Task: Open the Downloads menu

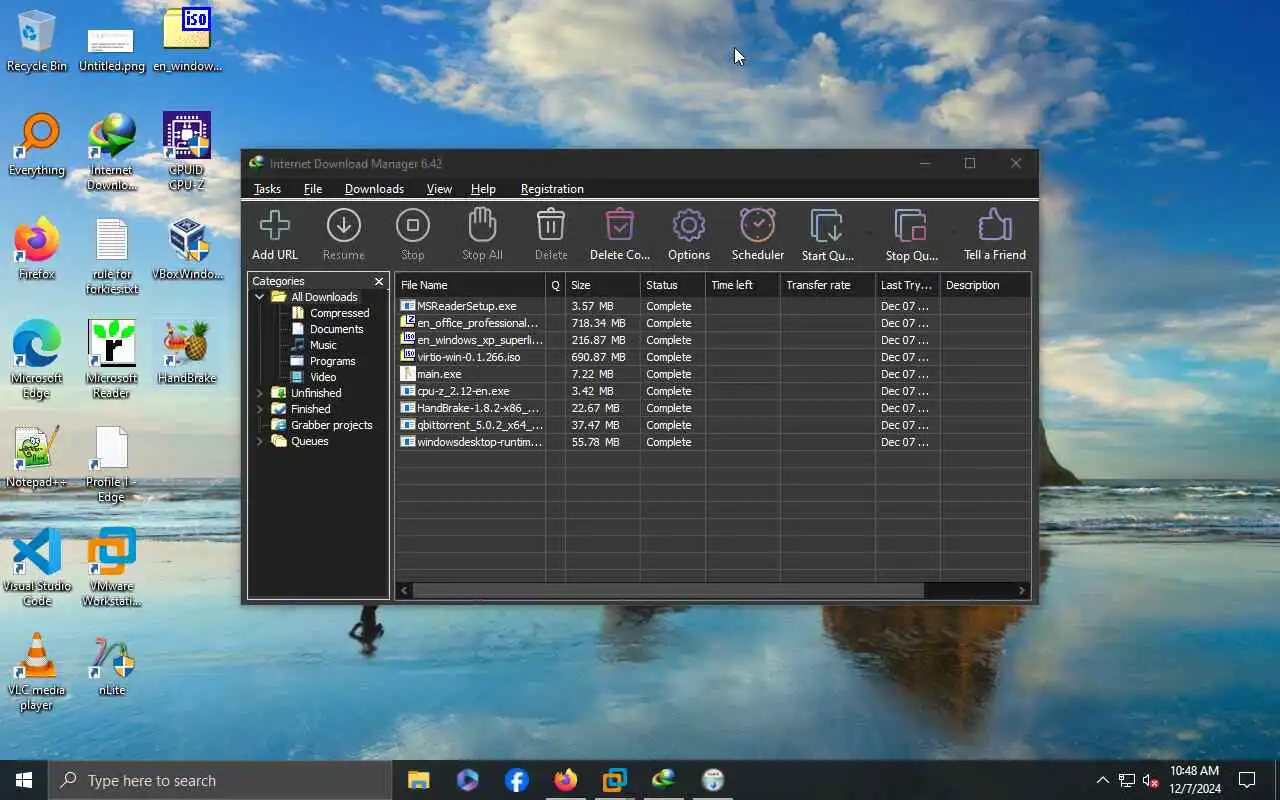Action: click(x=374, y=189)
